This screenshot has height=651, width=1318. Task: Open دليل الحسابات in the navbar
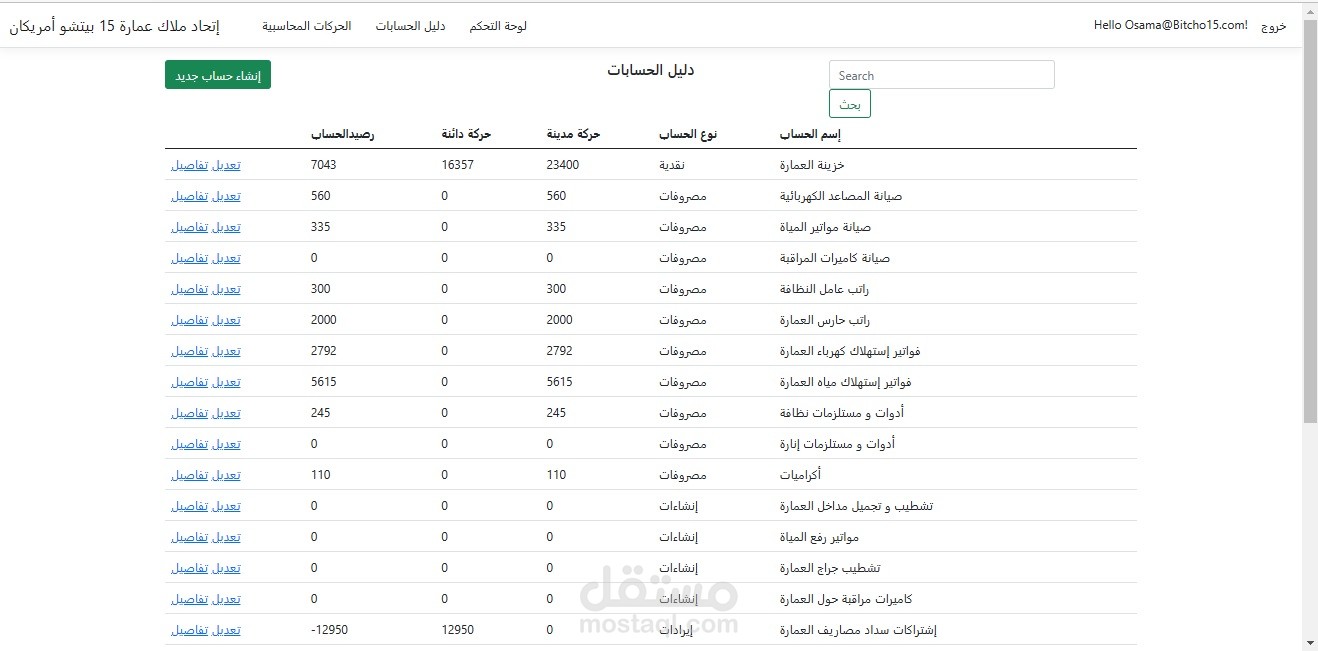click(x=411, y=26)
